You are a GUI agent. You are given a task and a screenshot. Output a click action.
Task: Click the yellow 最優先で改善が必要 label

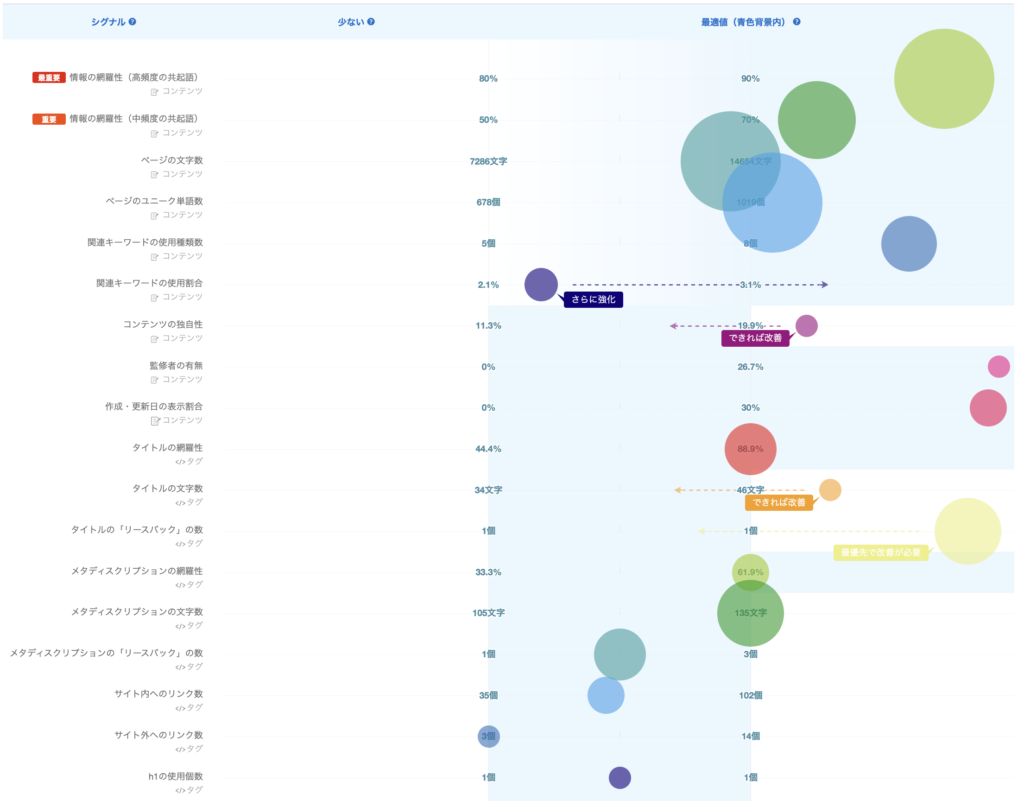pos(880,552)
